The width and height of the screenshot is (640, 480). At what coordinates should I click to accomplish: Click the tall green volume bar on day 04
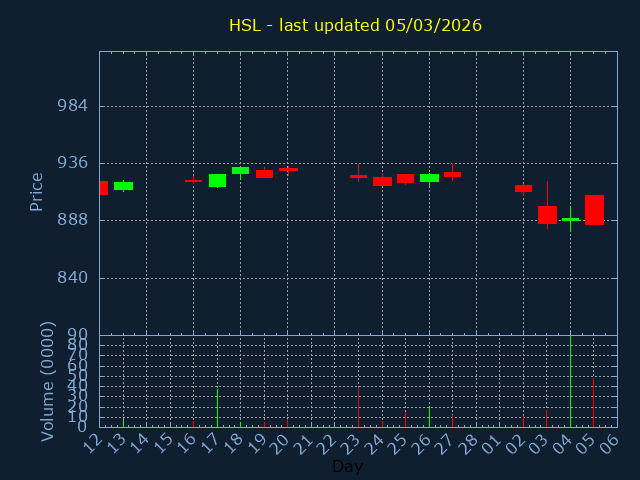(570, 381)
